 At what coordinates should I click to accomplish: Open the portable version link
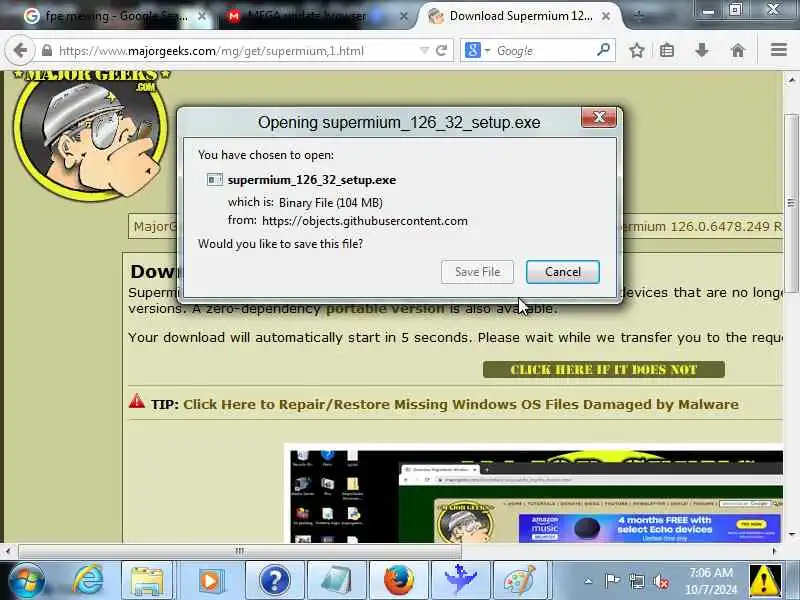coord(385,309)
